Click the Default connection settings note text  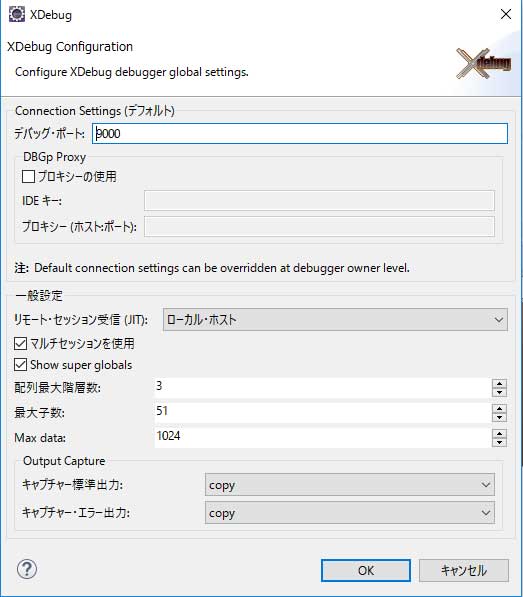(222, 268)
